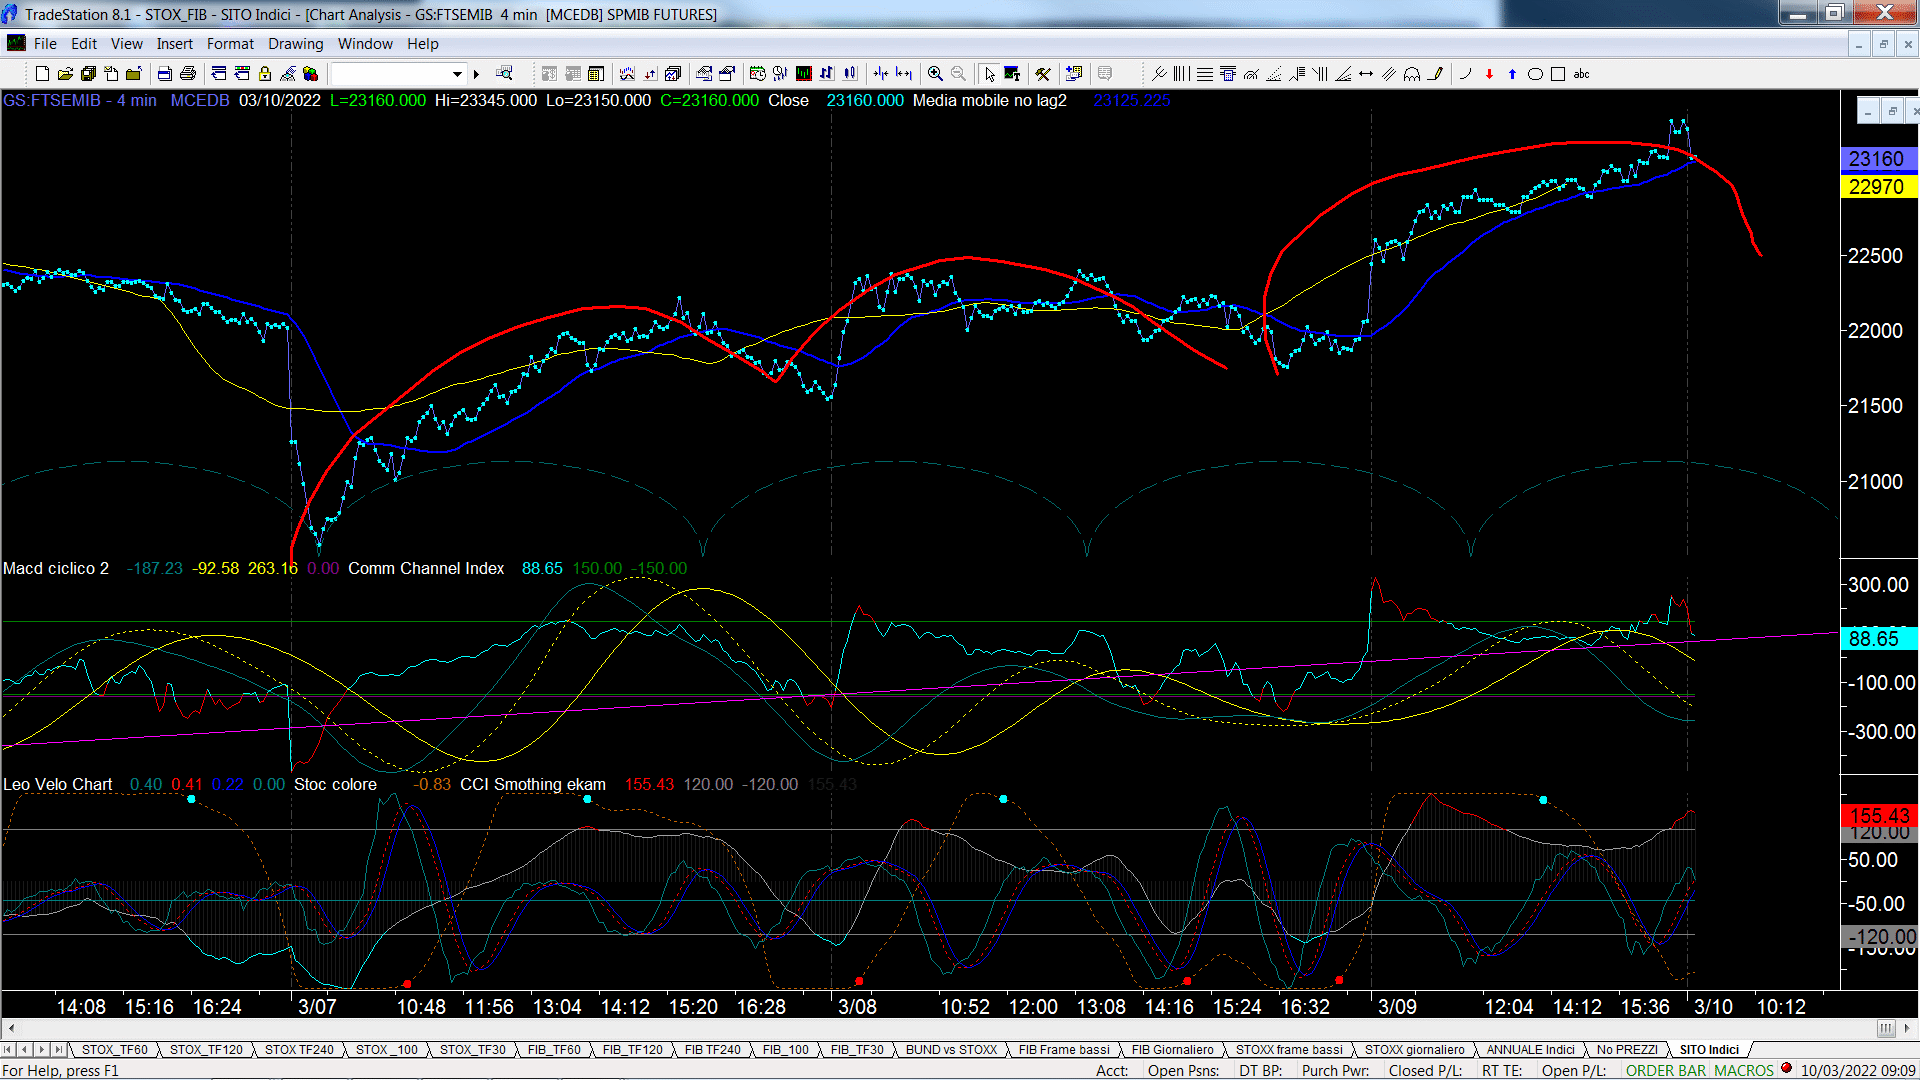The height and width of the screenshot is (1080, 1920).
Task: Open the Drawing menu
Action: pos(295,44)
